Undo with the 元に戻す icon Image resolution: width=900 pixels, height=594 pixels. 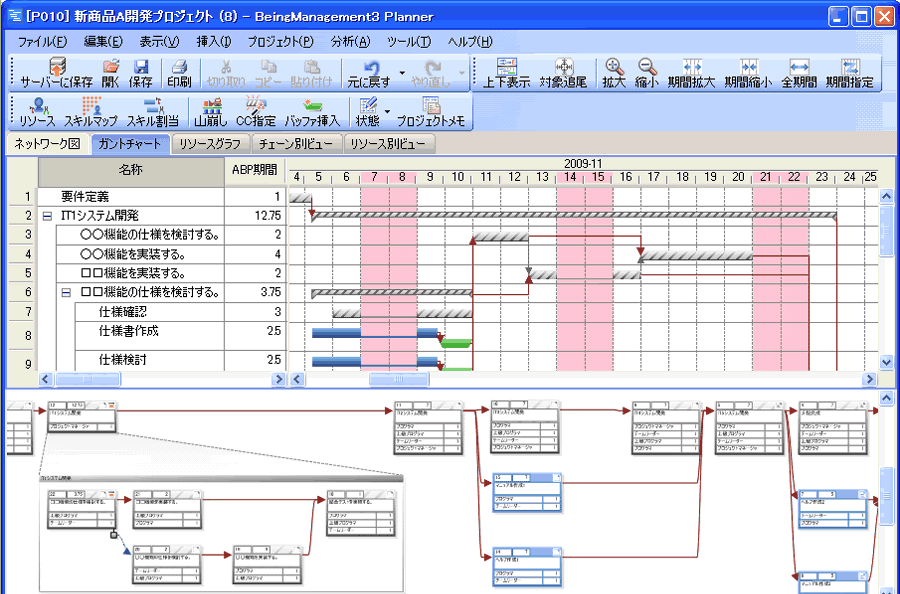tap(370, 73)
